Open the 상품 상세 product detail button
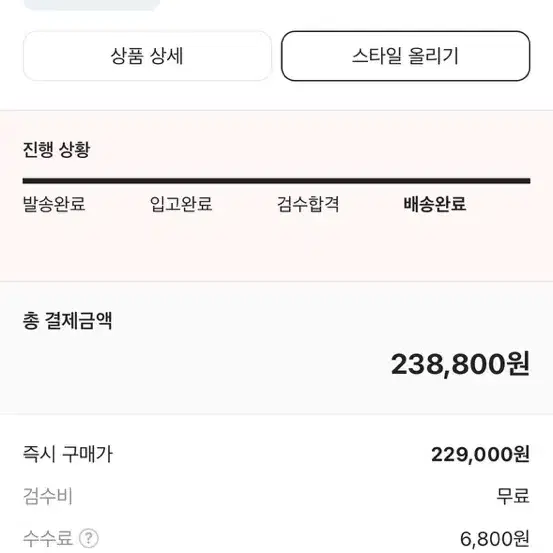The height and width of the screenshot is (553, 553). 147,56
